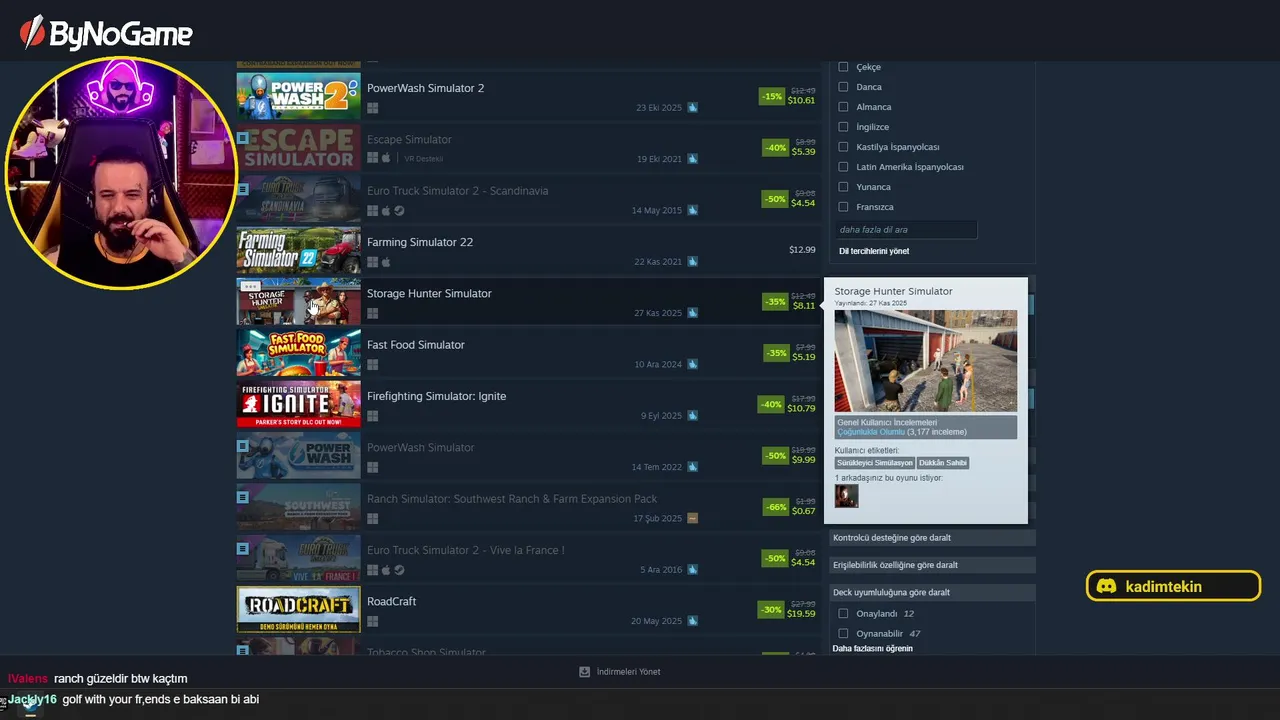Click the ByNoGame logo
The width and height of the screenshot is (1280, 720).
click(106, 33)
